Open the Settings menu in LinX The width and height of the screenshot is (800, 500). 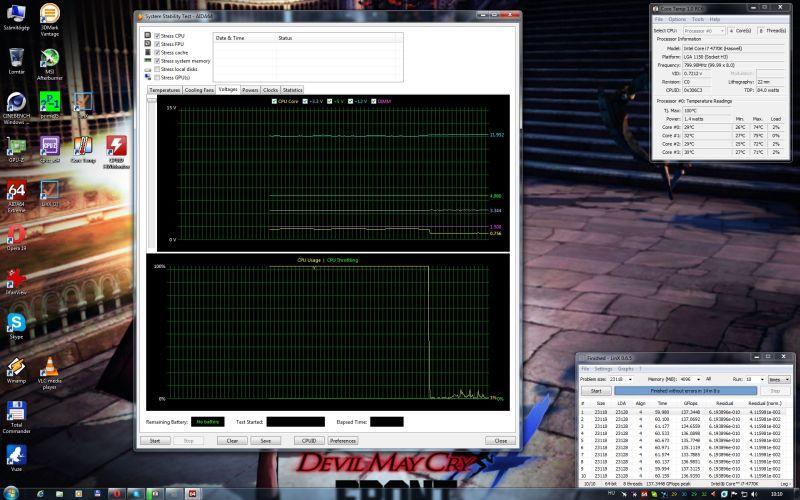(603, 369)
